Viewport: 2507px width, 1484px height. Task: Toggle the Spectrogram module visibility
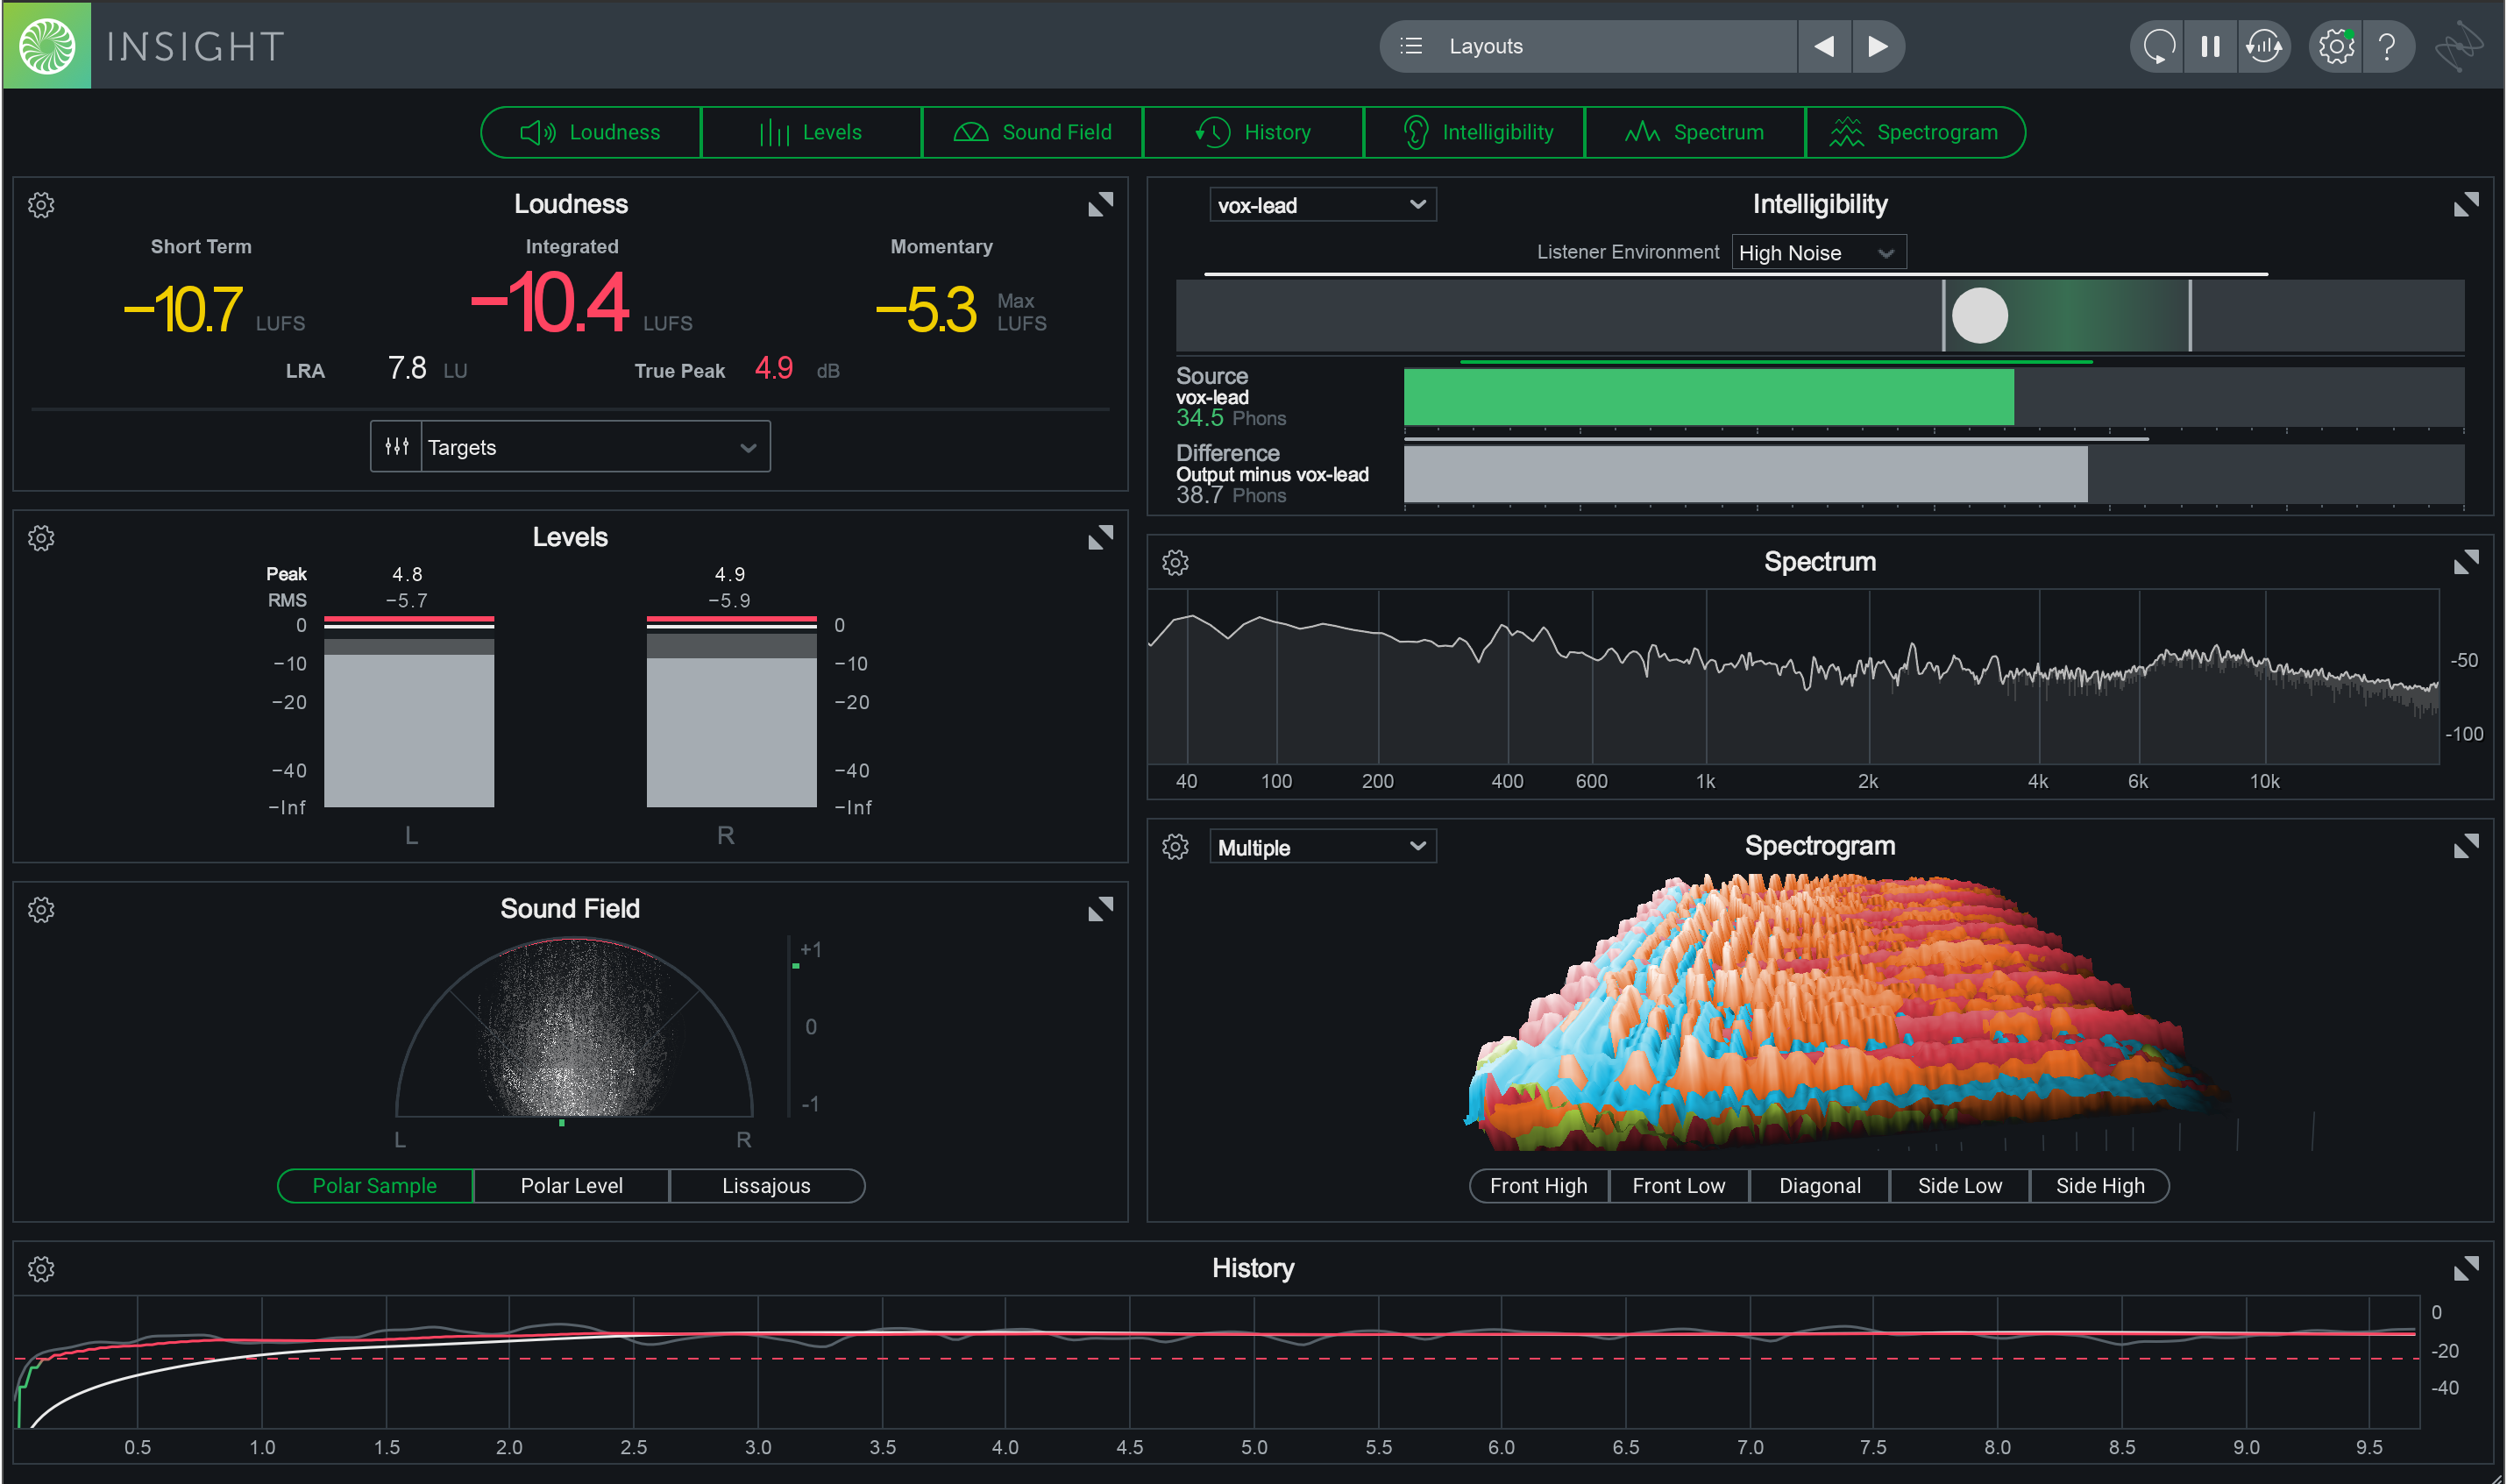pos(1915,132)
